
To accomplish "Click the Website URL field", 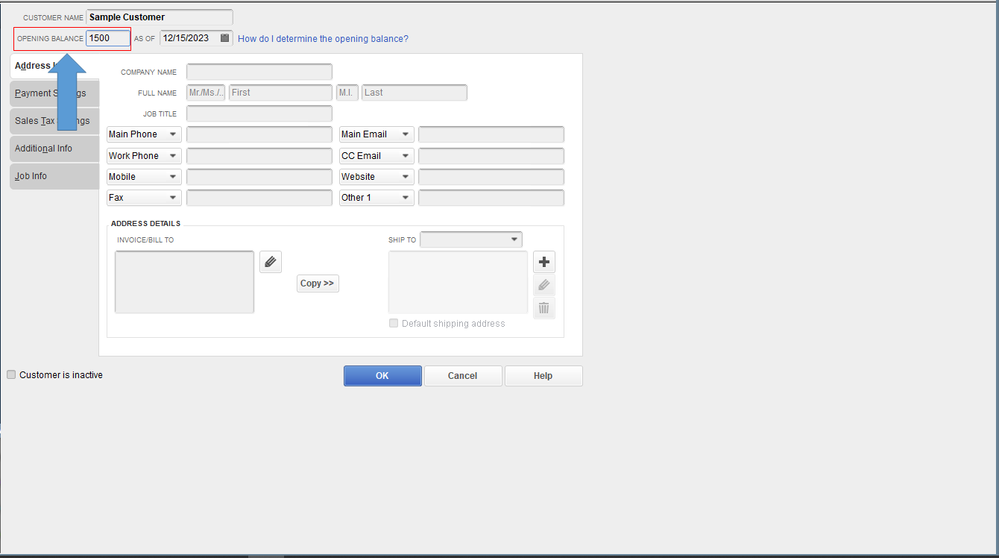I will pos(491,177).
